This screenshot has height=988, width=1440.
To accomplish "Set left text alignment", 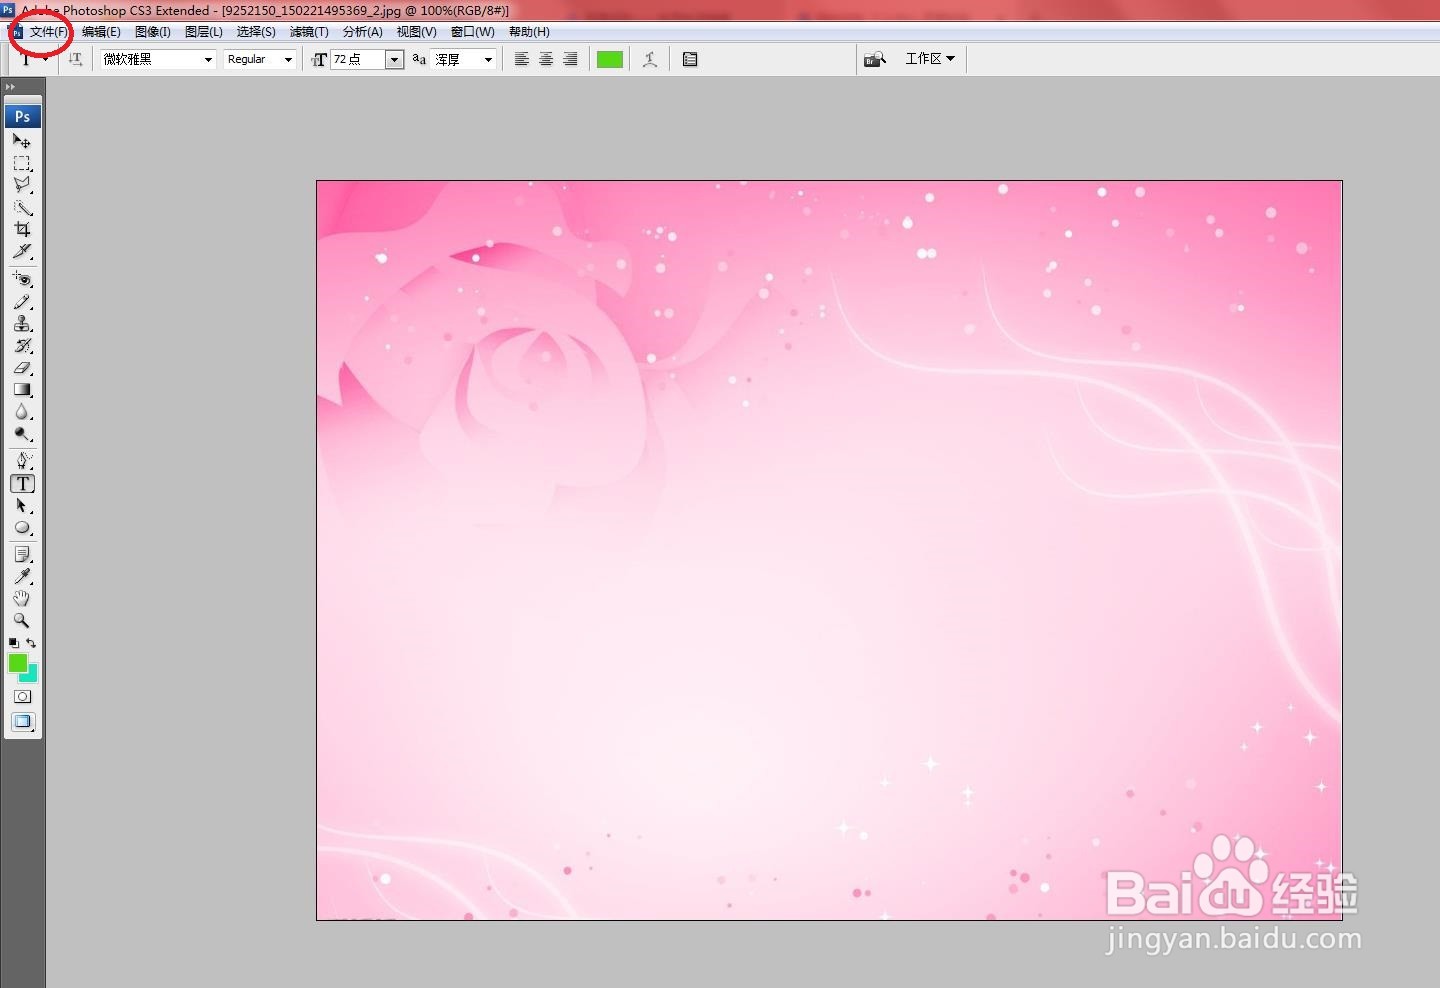I will click(522, 59).
